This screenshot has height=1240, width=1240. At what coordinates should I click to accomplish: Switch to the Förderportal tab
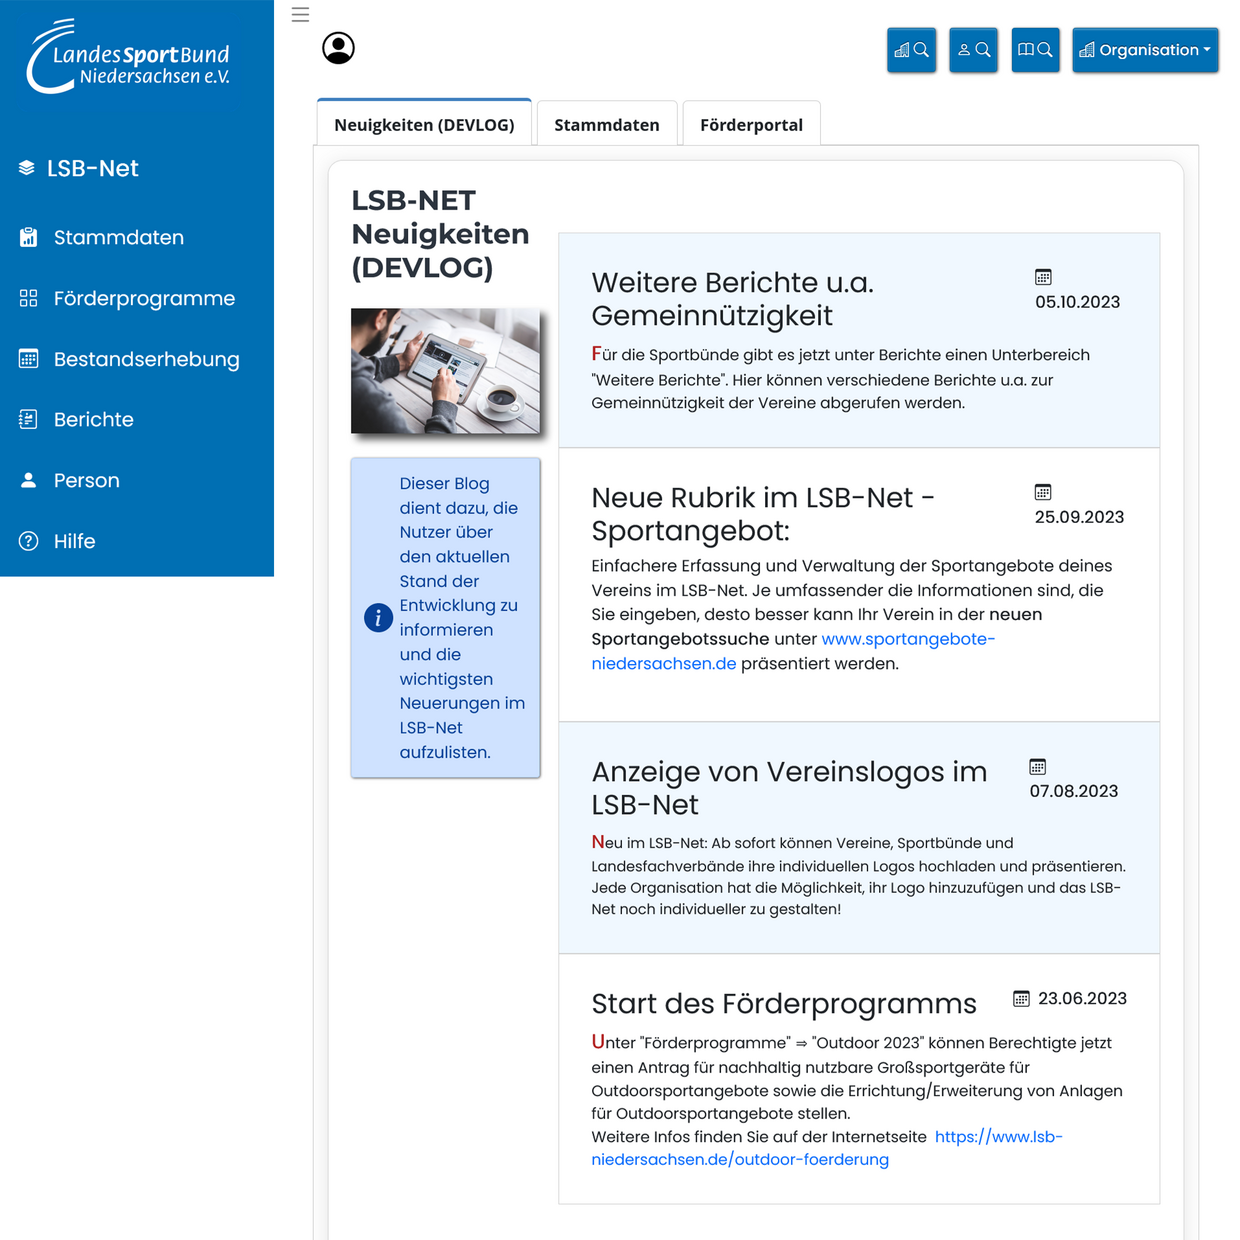[x=751, y=124]
